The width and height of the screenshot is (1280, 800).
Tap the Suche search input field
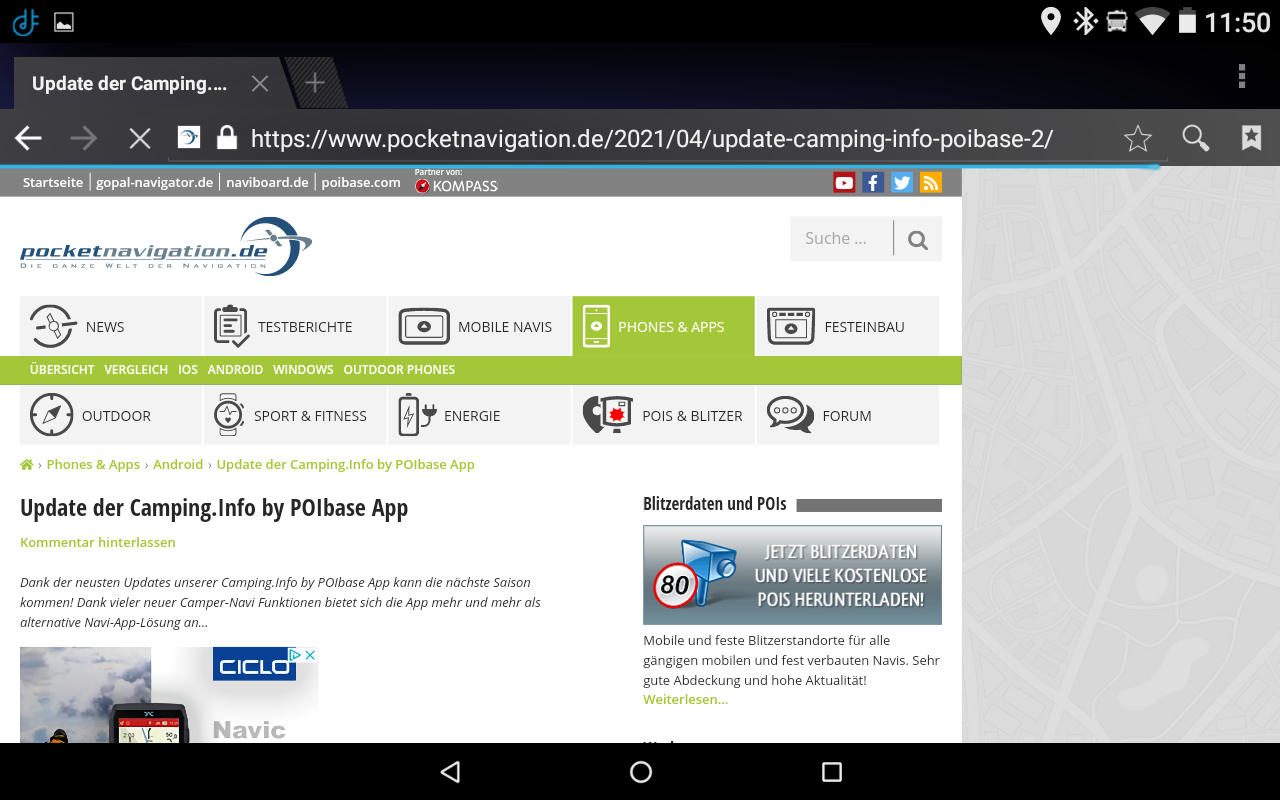pos(840,239)
